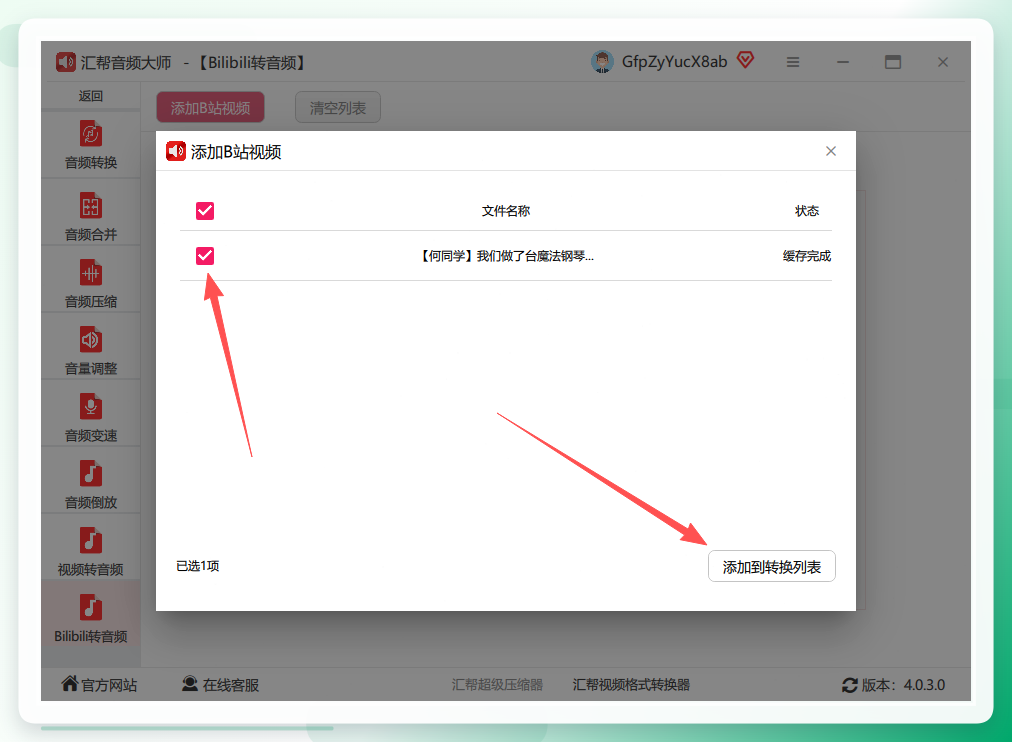The height and width of the screenshot is (742, 1012).
Task: Click the username GfpZyYucX8ab
Action: tap(674, 61)
